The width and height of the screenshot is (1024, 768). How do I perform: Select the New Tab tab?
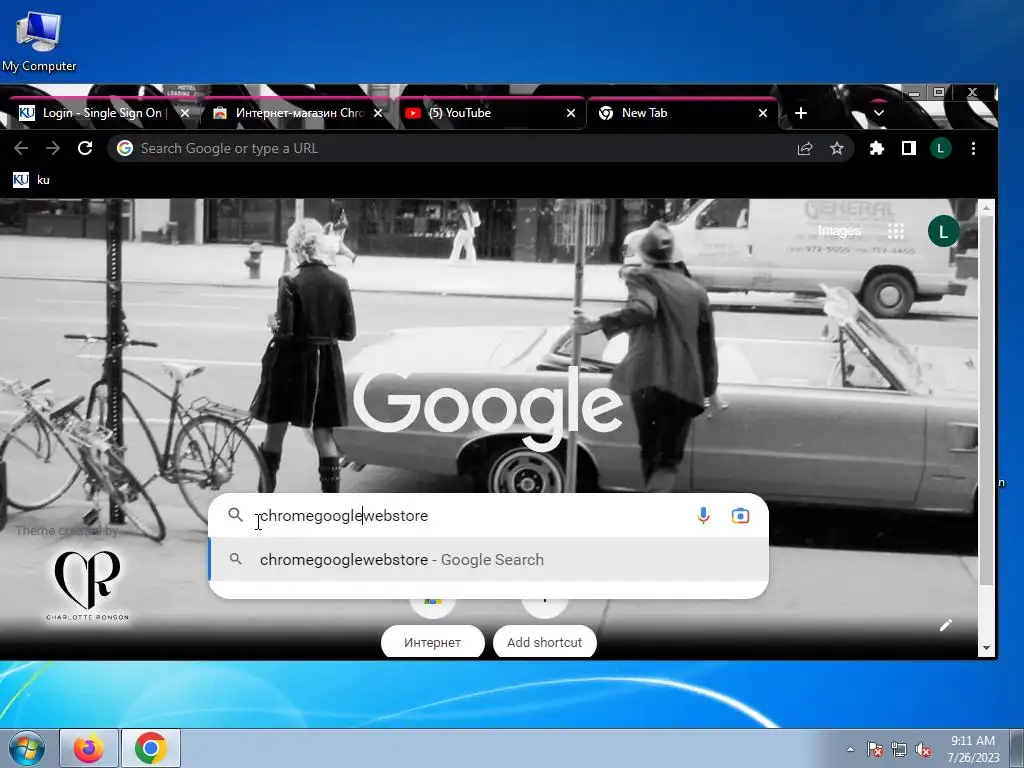tap(681, 113)
